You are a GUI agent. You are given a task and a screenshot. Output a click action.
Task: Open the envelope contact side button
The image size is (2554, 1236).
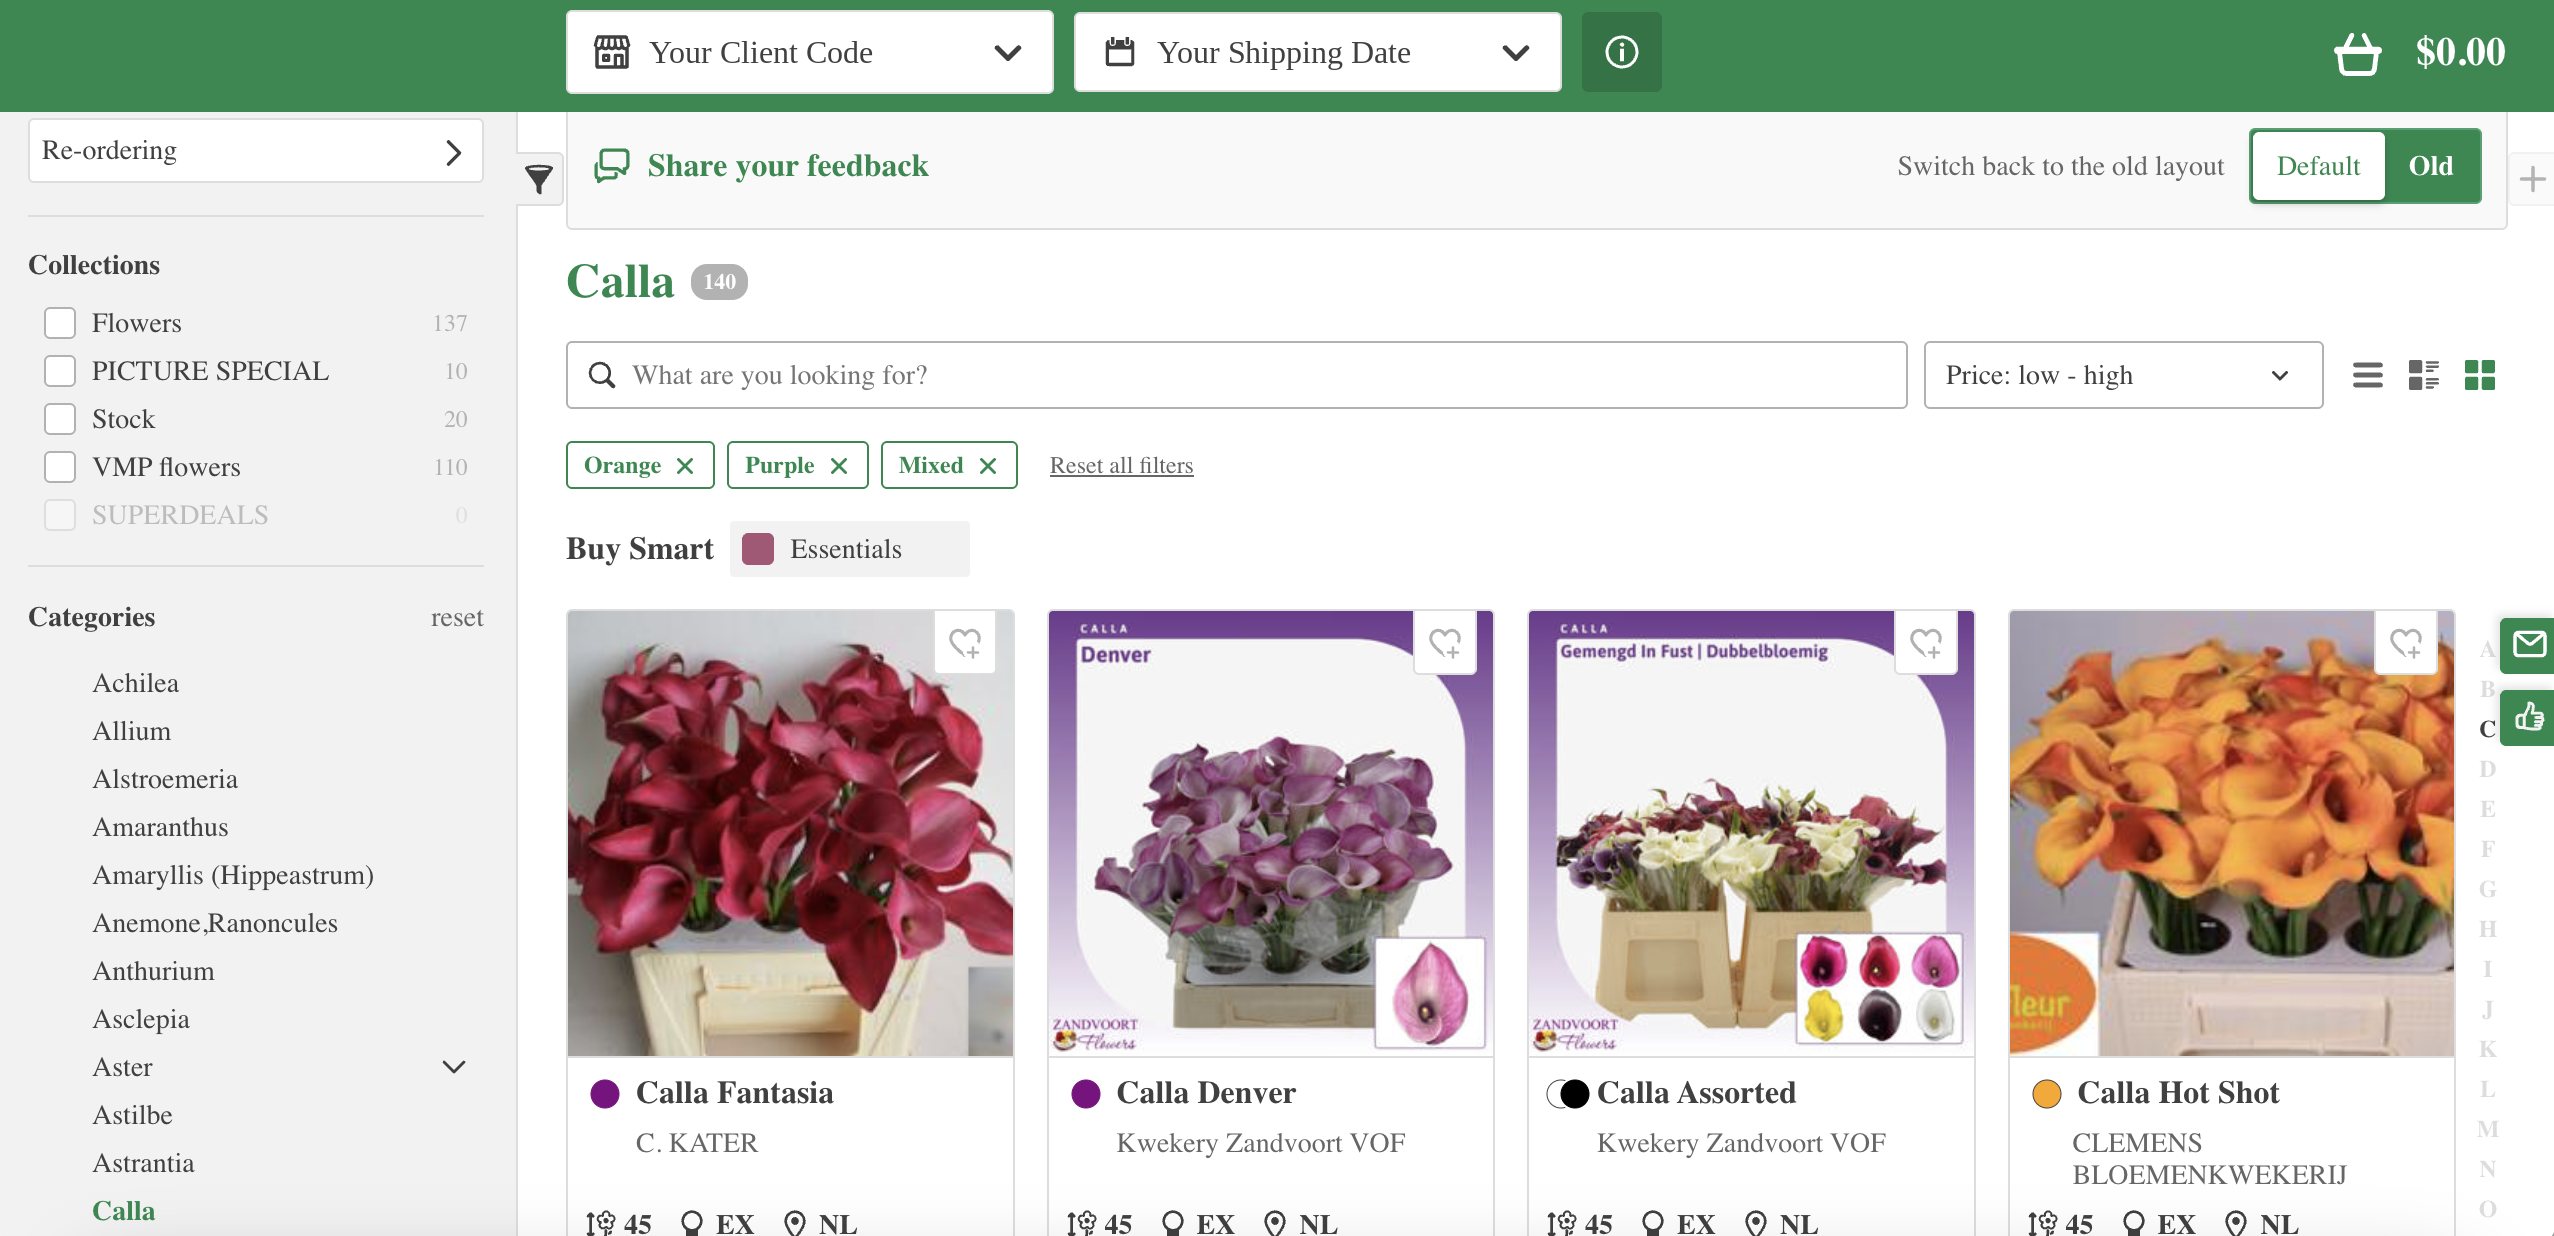pyautogui.click(x=2528, y=645)
